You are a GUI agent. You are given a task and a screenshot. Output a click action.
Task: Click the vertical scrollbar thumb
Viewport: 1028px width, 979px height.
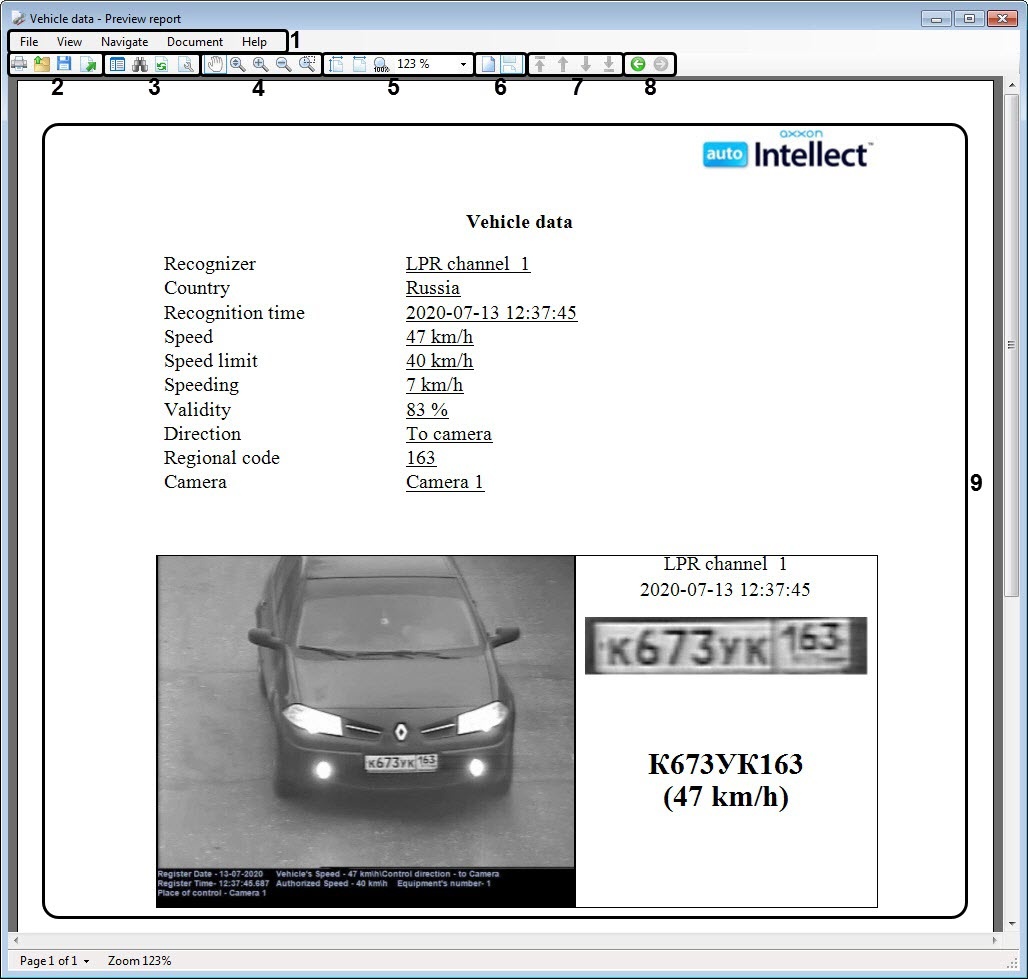click(x=1012, y=344)
